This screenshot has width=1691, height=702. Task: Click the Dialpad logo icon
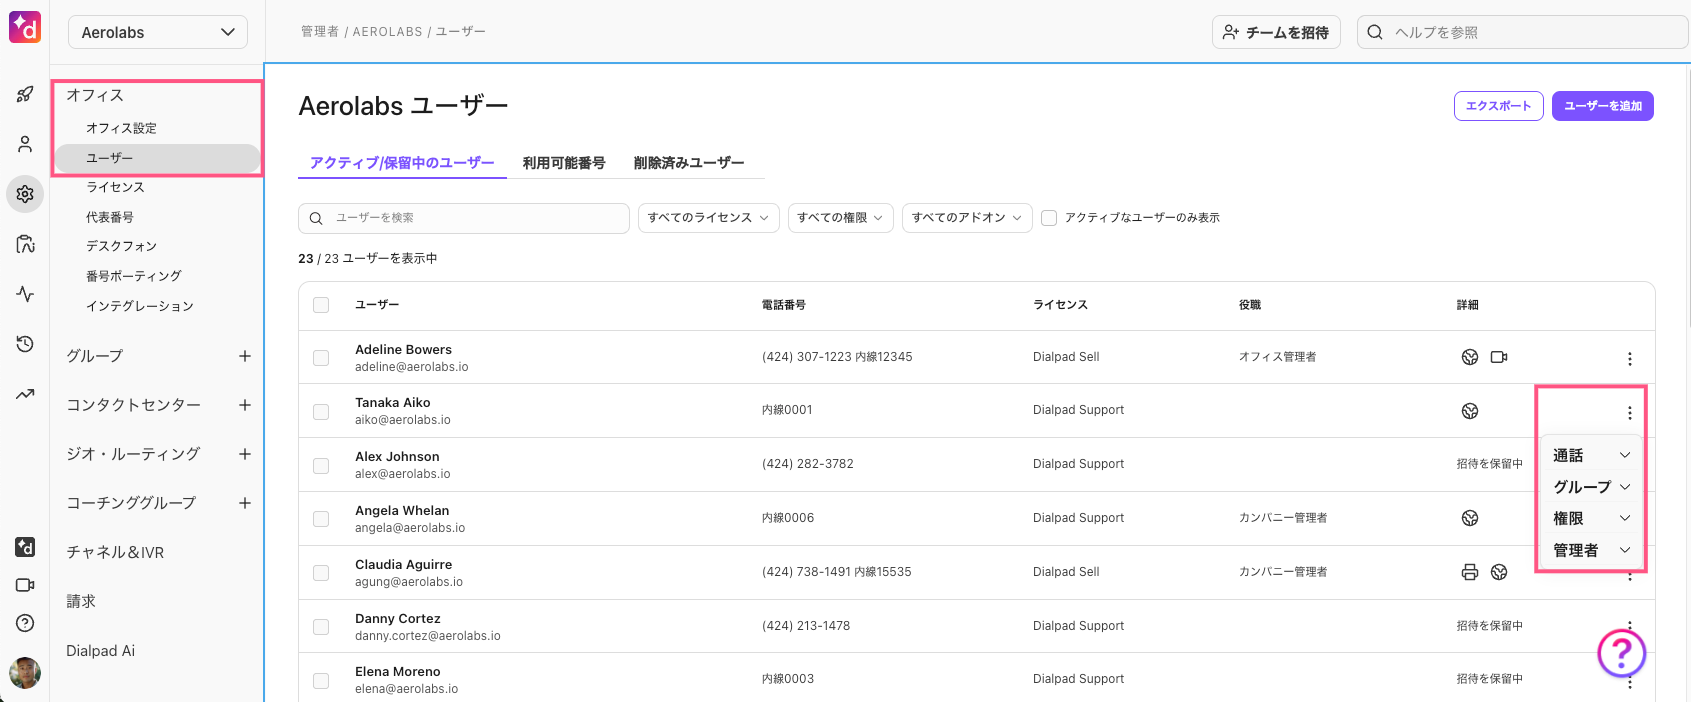click(x=25, y=27)
